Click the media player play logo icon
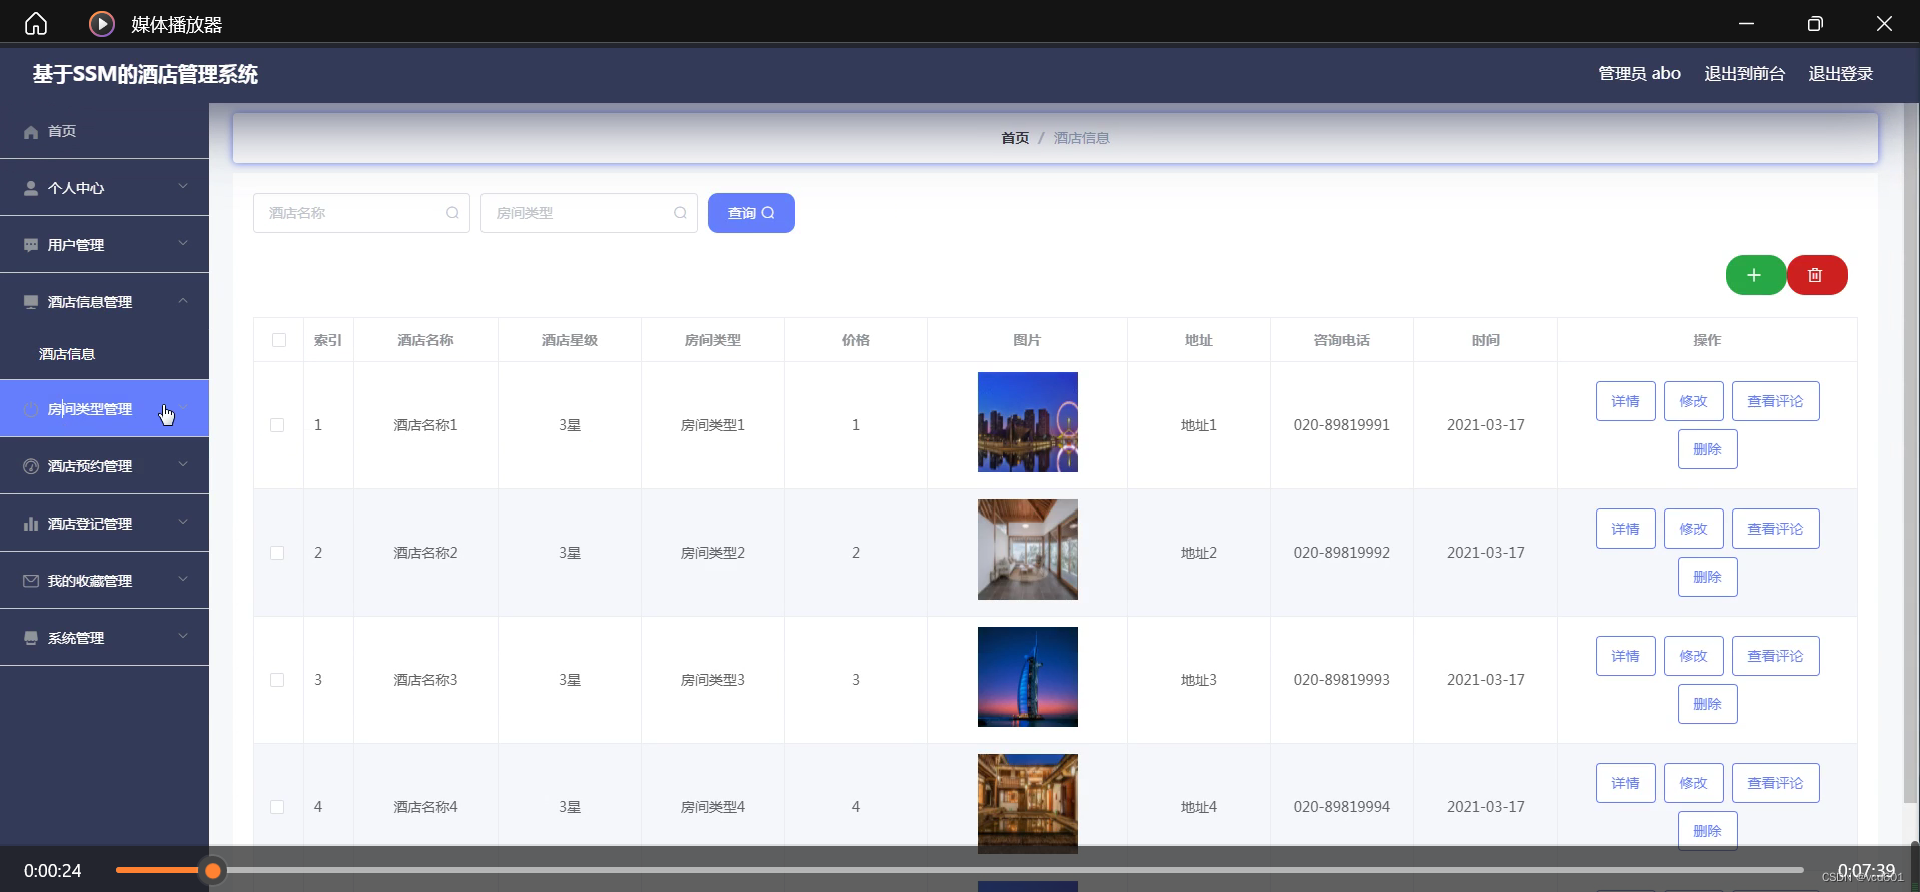Viewport: 1920px width, 892px height. [102, 24]
